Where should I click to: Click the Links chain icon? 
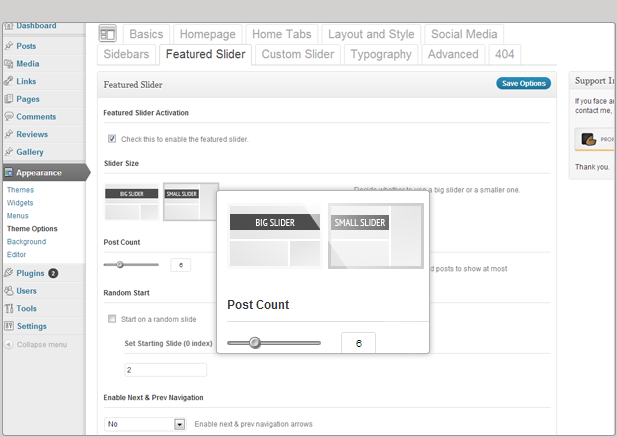9,81
